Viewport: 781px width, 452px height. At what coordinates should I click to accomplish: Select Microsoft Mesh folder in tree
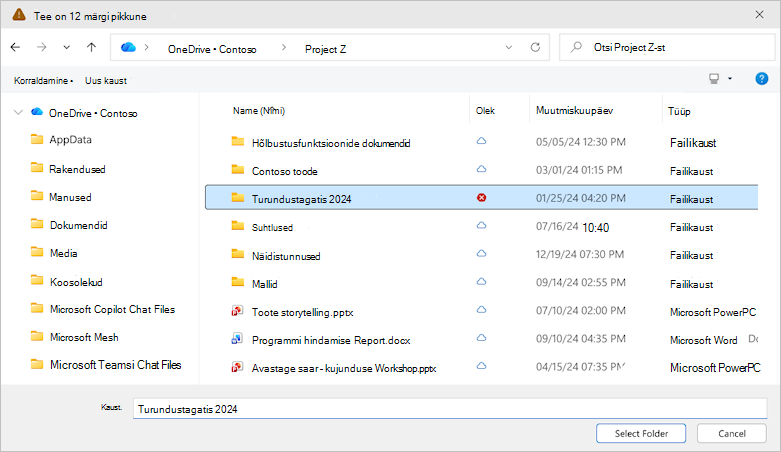pos(84,337)
